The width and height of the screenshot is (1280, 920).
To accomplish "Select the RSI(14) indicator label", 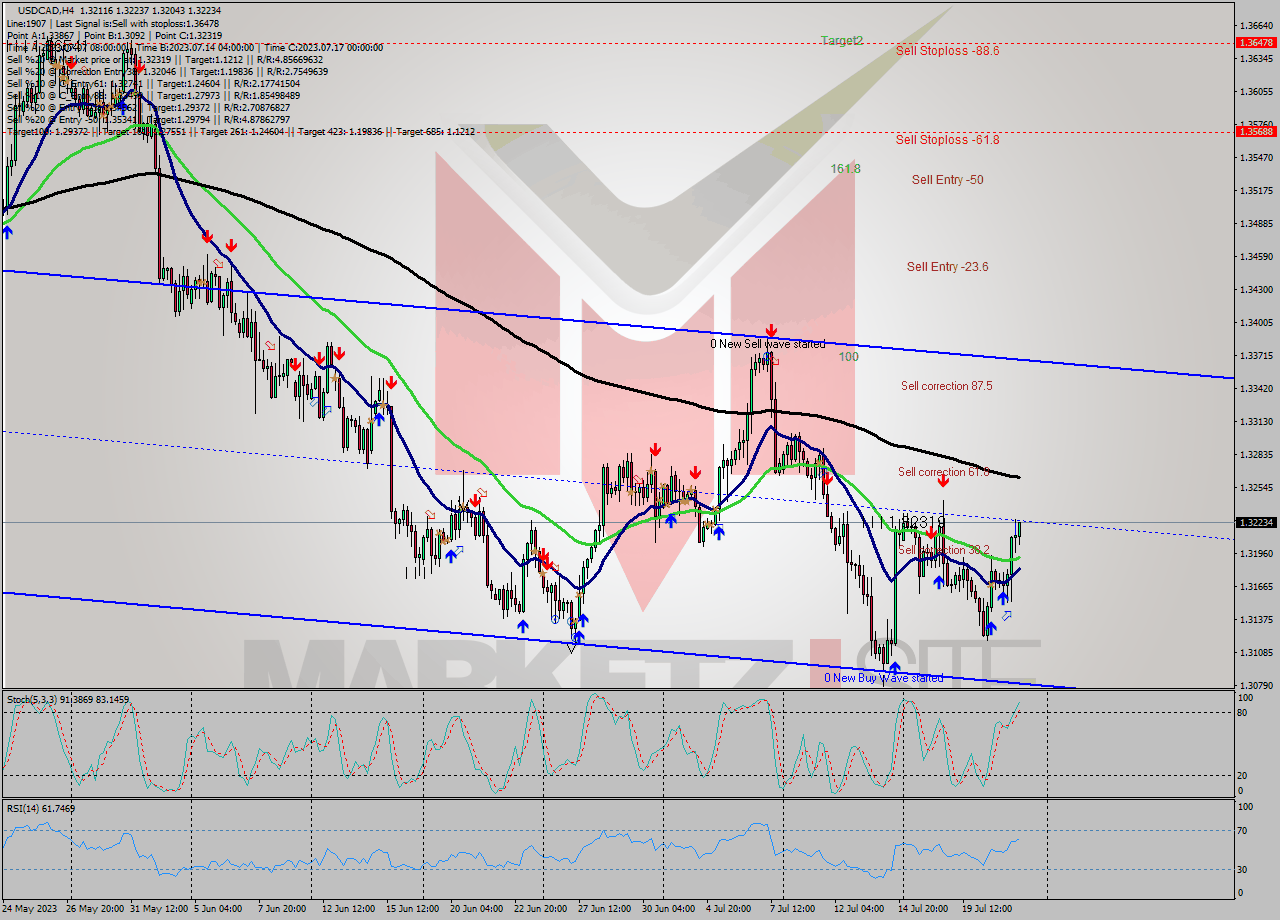I will (41, 808).
